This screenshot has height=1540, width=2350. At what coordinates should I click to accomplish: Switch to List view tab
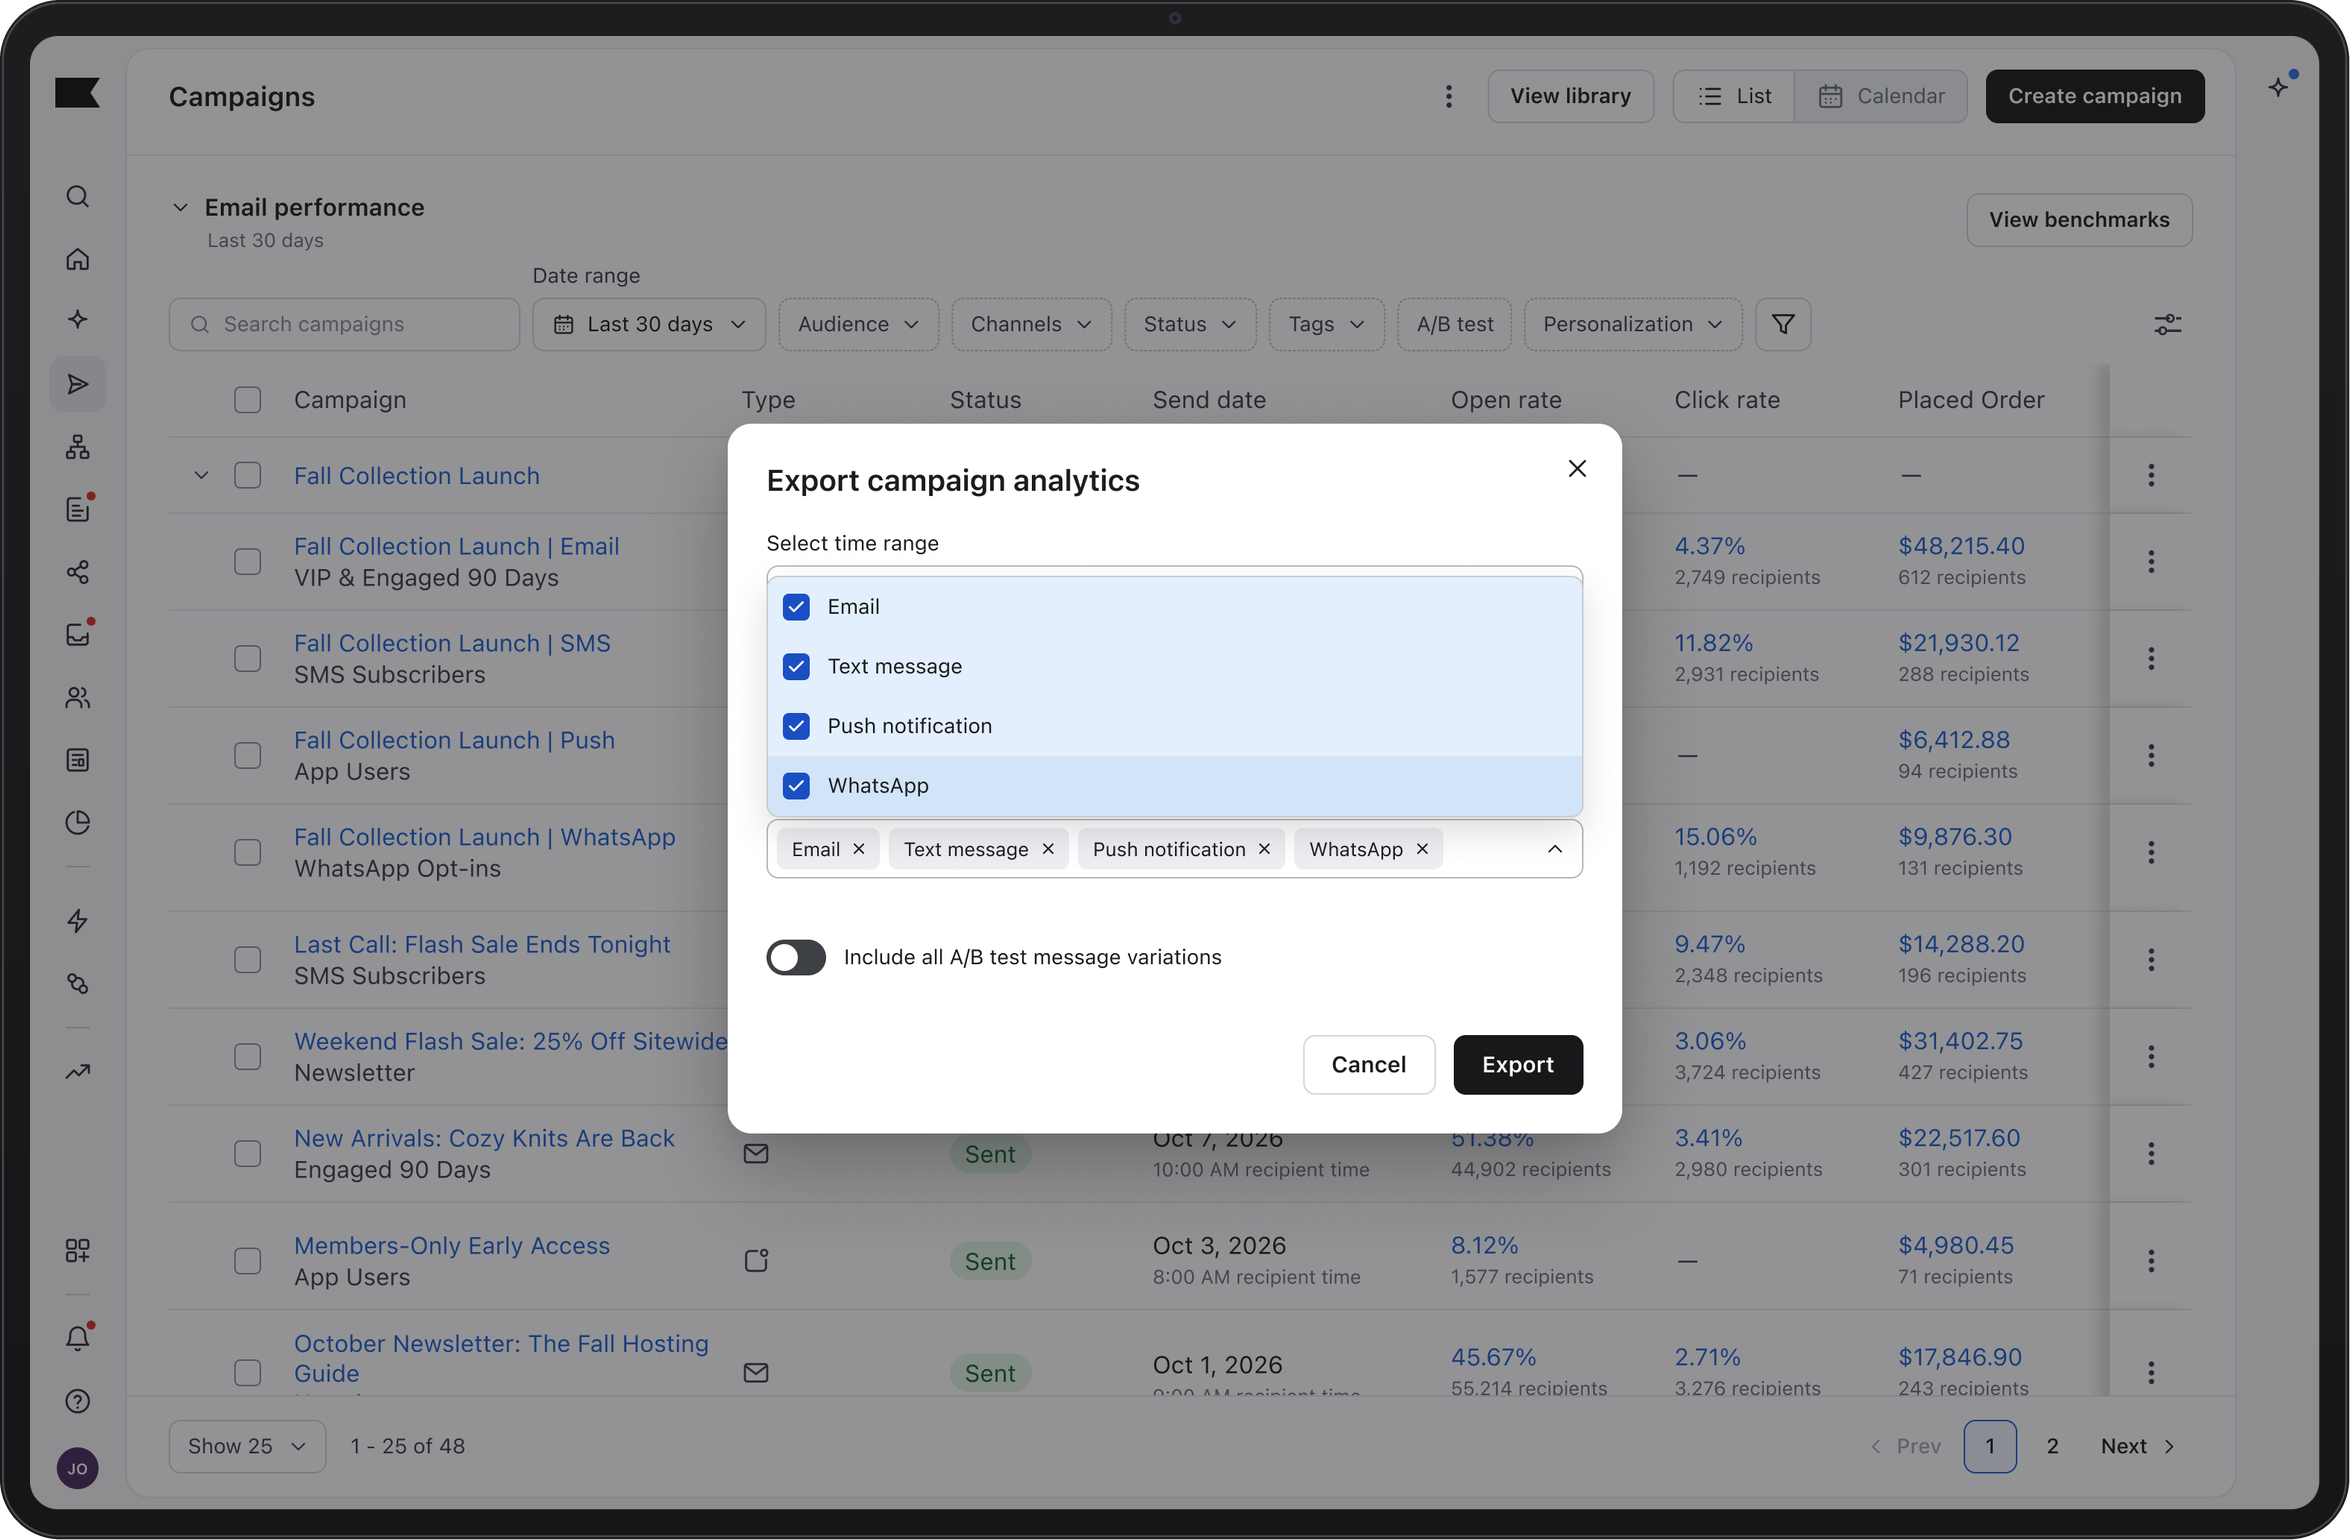1734,96
